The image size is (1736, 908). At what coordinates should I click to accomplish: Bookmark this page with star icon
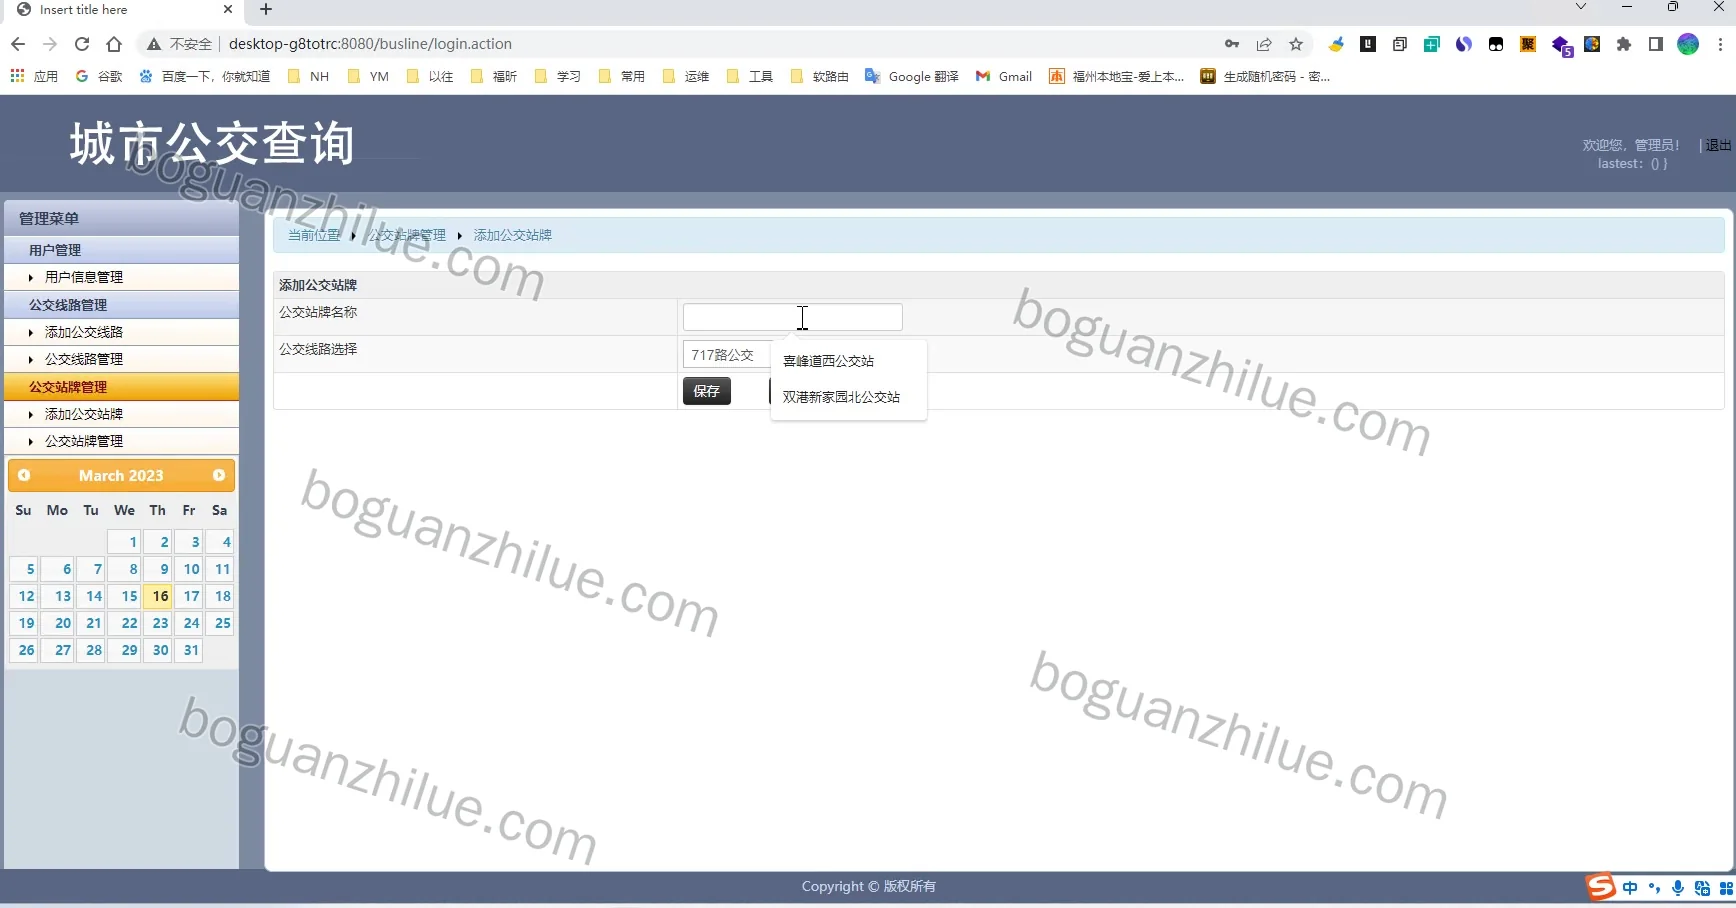coord(1296,44)
